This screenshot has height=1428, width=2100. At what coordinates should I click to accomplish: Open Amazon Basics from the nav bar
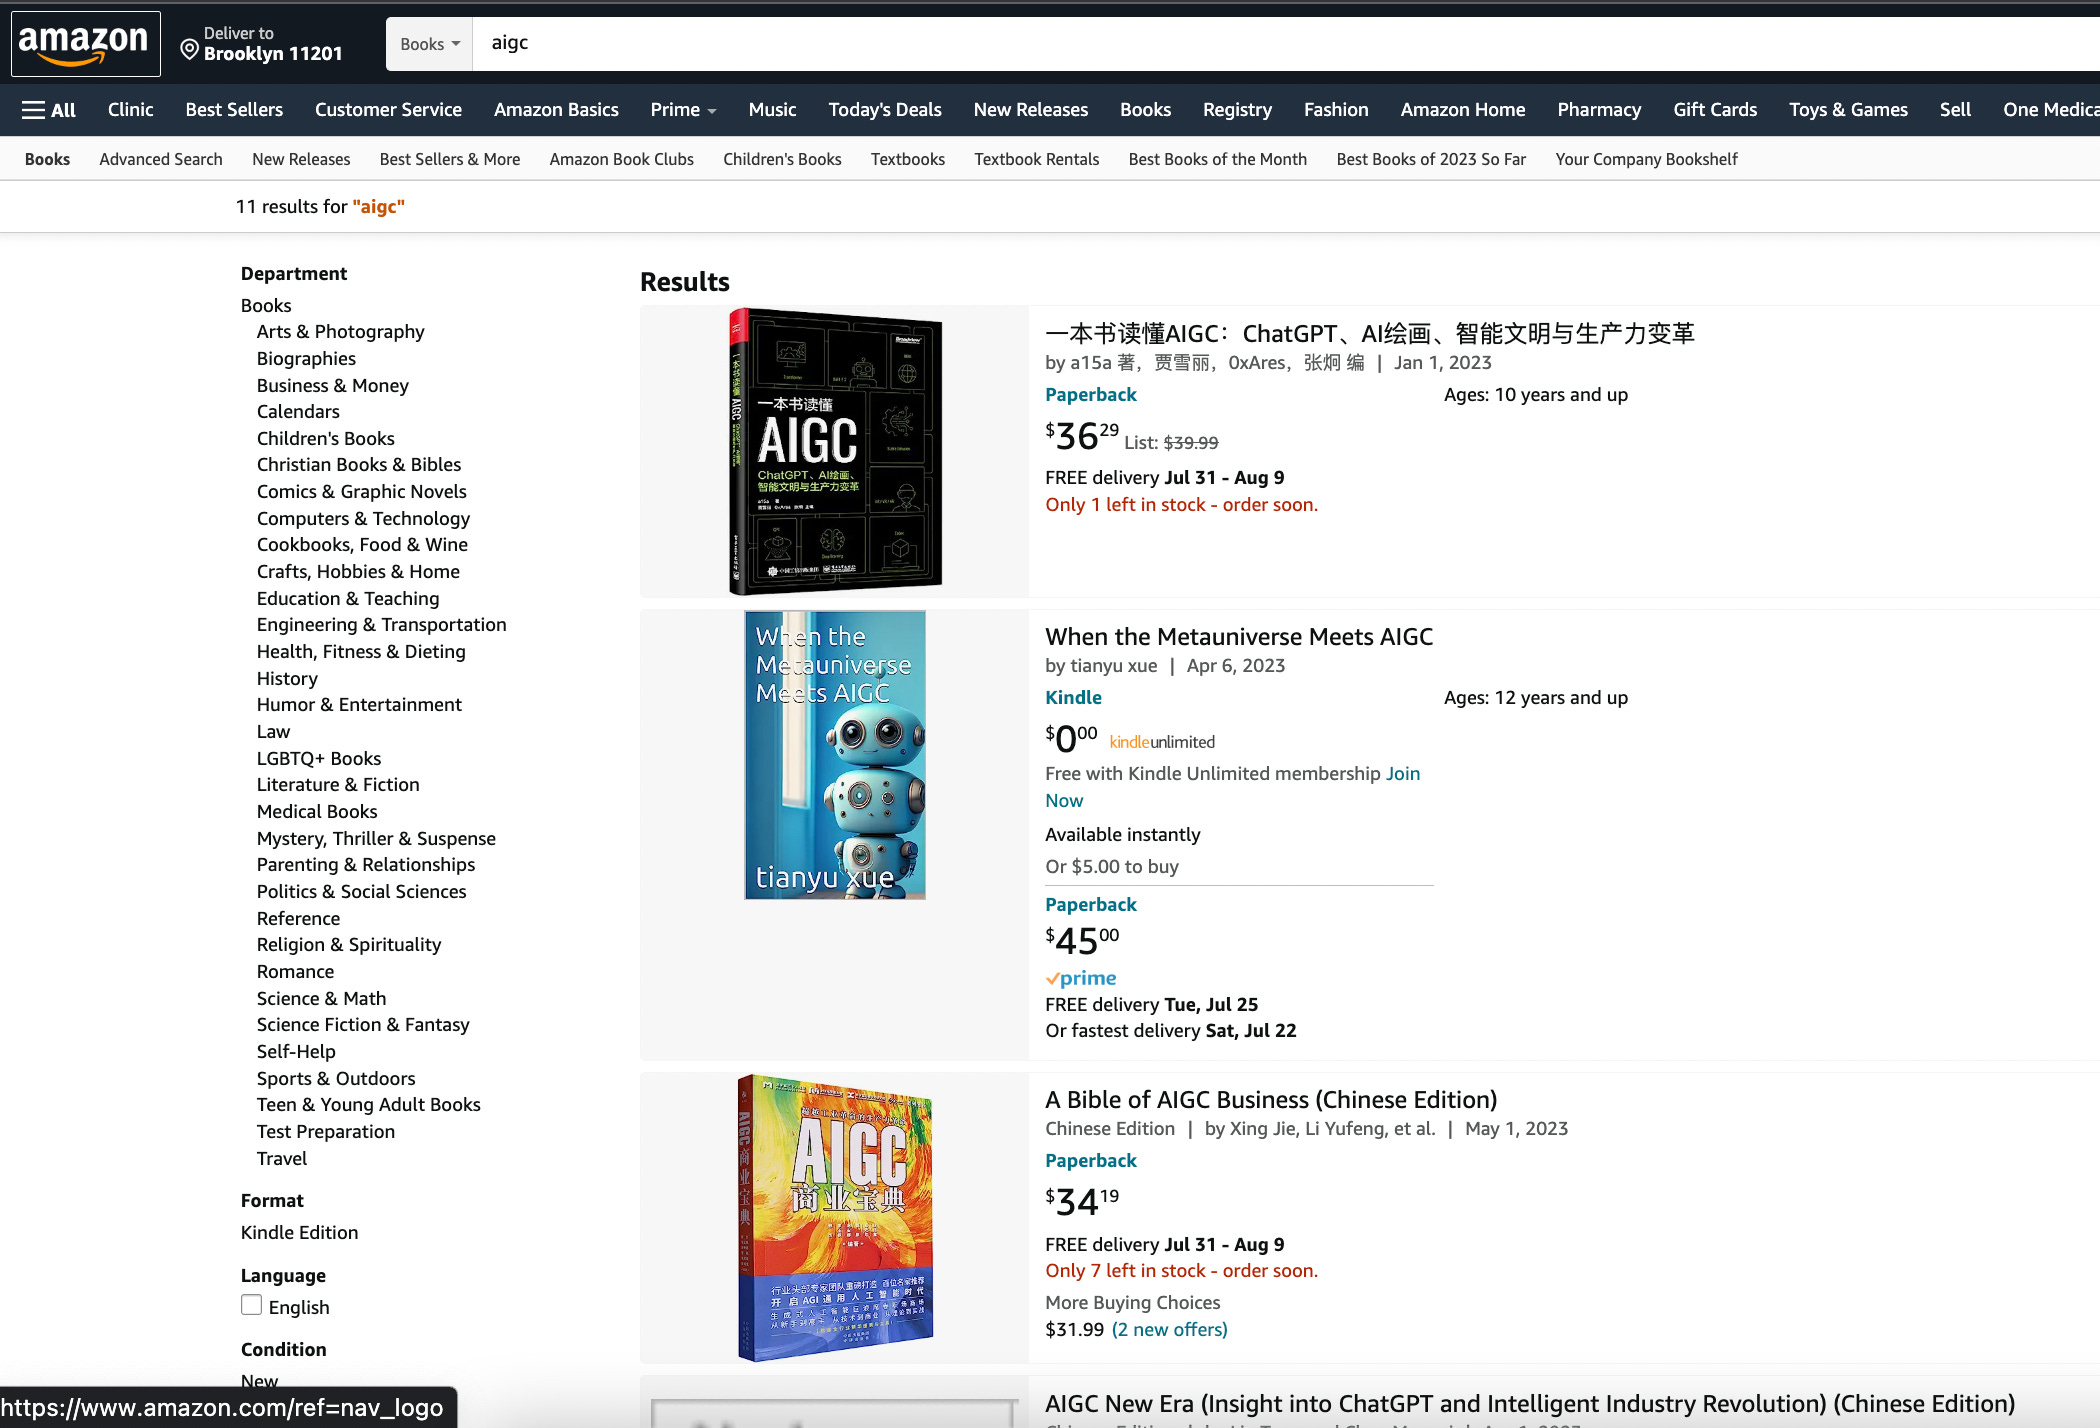coord(556,110)
